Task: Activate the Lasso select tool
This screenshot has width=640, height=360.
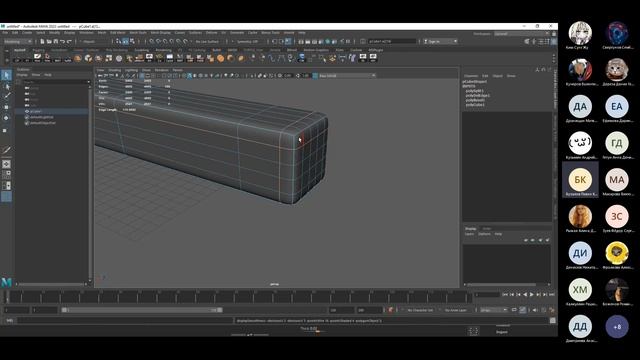Action: (7, 87)
